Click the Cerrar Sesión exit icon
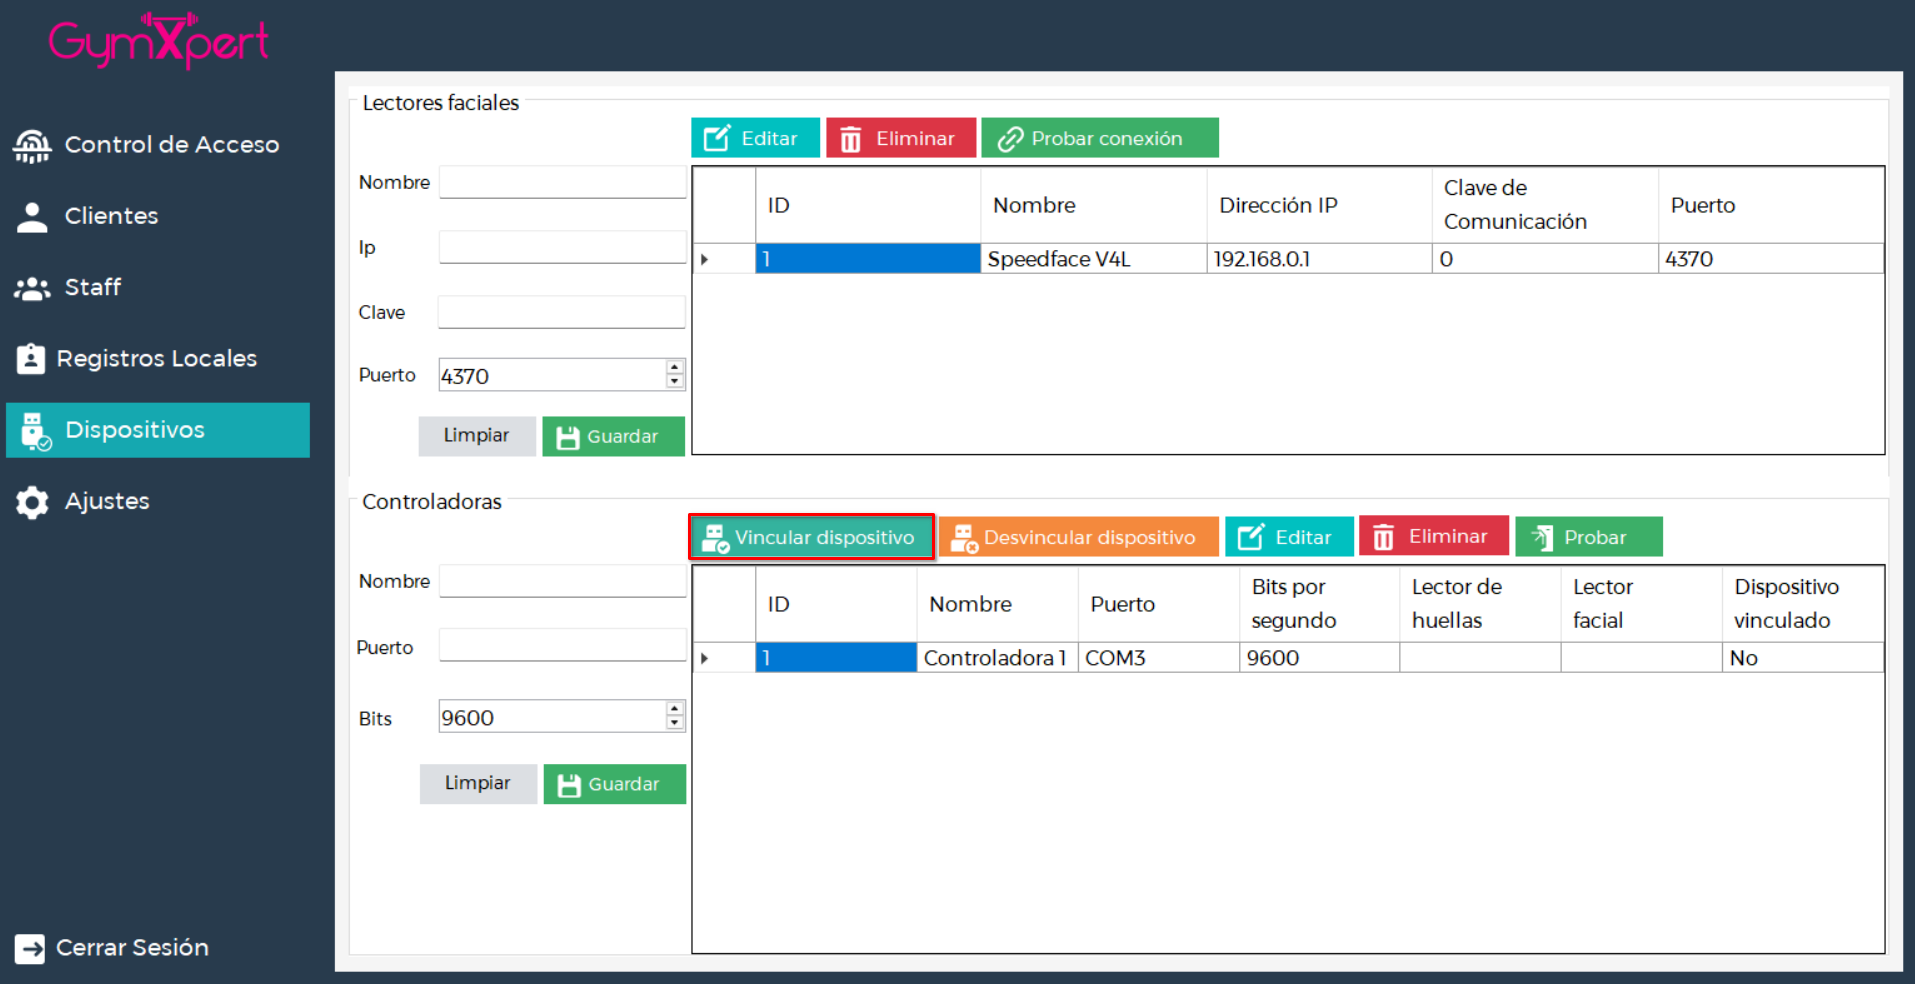The width and height of the screenshot is (1915, 984). coord(30,948)
